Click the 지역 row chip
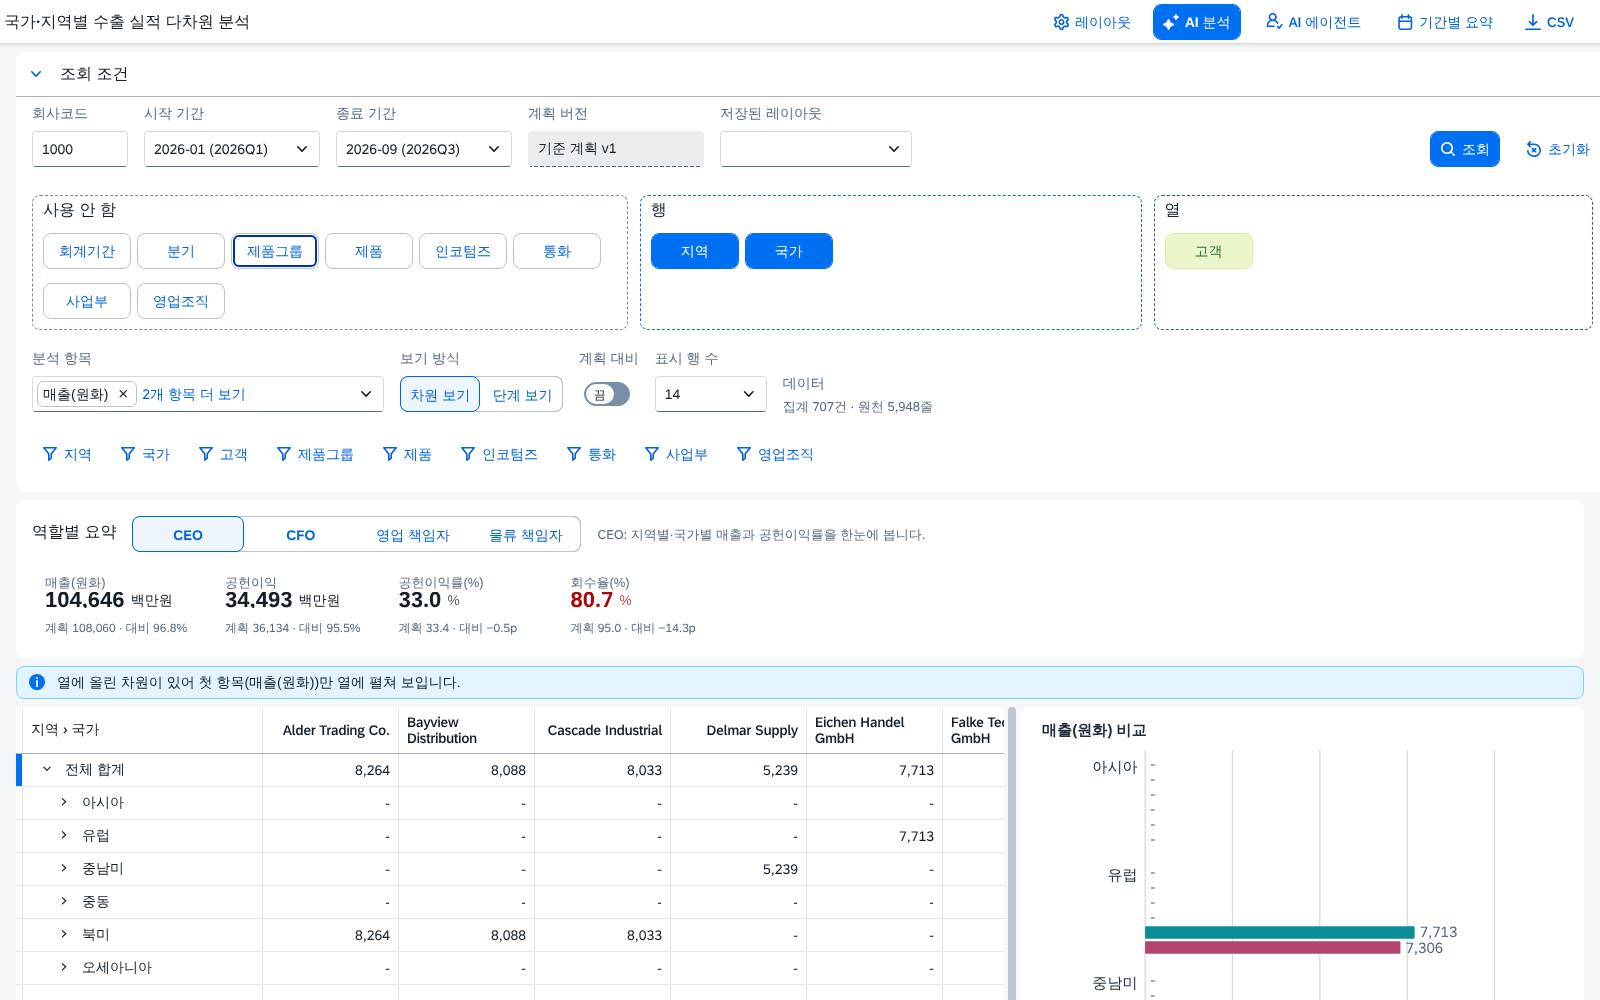 [695, 251]
